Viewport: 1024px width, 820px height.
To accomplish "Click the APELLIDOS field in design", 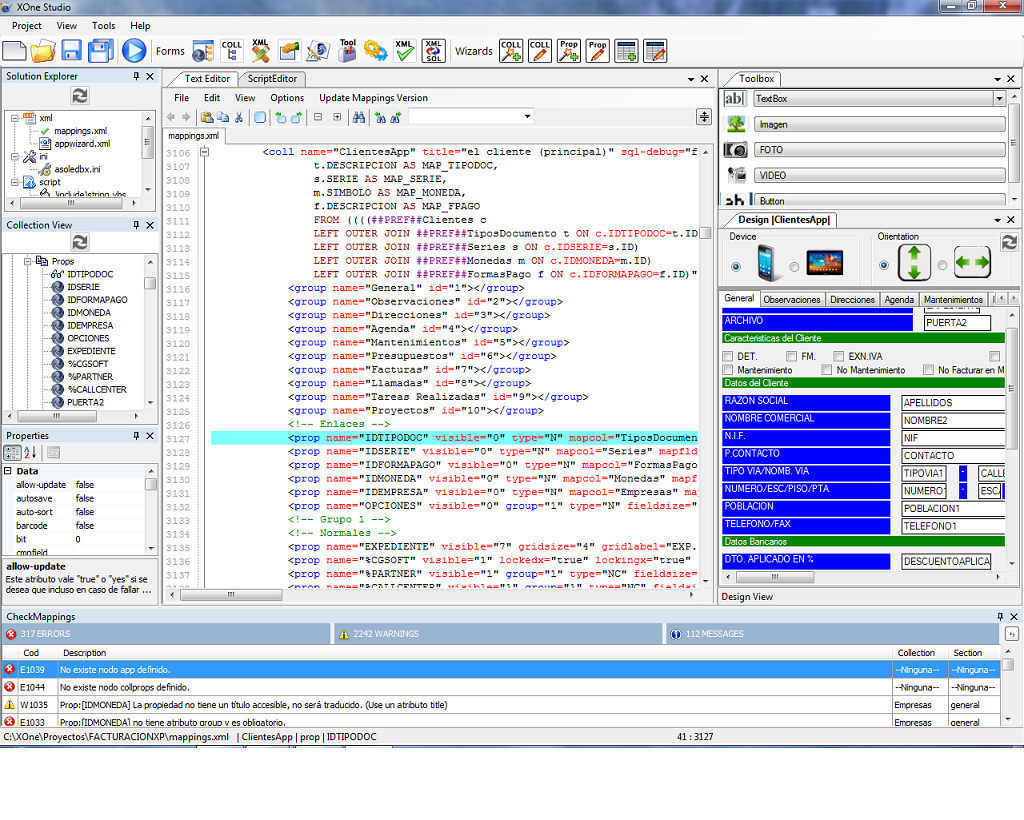I will tap(953, 403).
